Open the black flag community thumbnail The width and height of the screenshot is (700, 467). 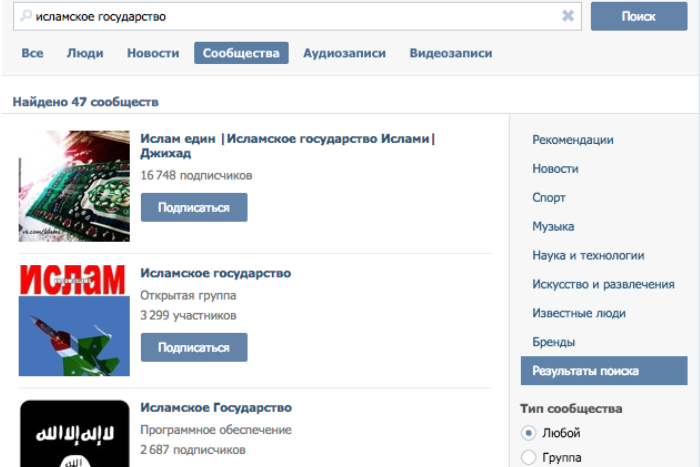[74, 434]
